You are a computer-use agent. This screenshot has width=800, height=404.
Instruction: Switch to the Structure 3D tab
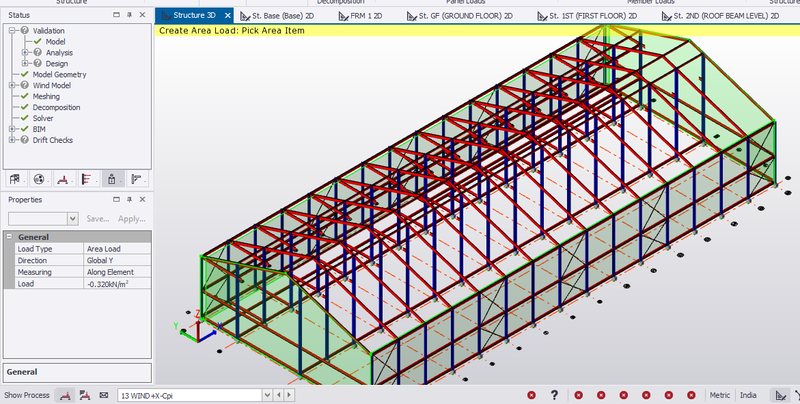point(194,15)
